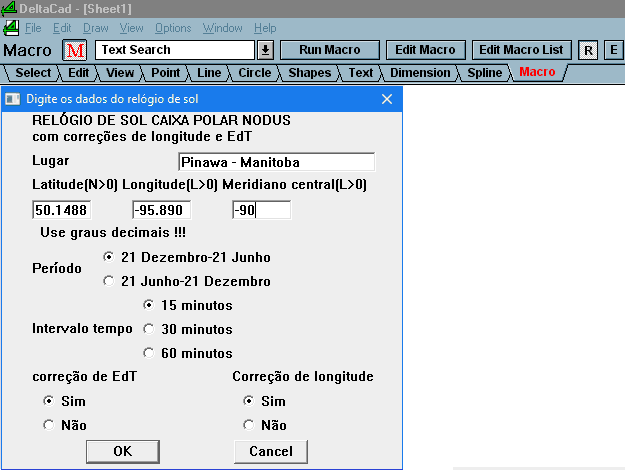Viewport: 625px width, 470px height.
Task: Click the E button in macro toolbar
Action: 612,50
